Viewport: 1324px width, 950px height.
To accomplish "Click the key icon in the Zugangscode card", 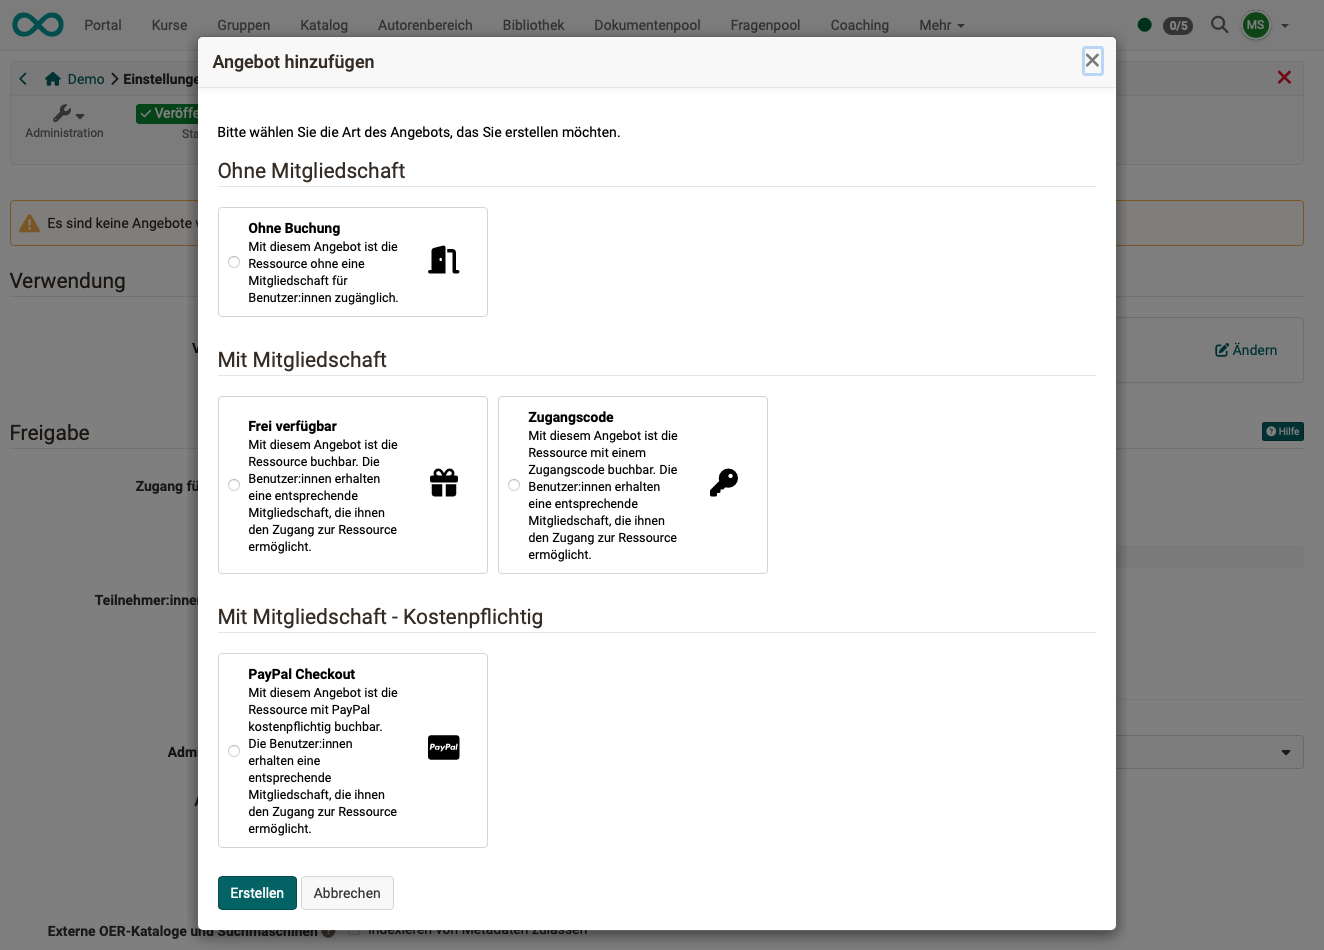I will point(724,481).
